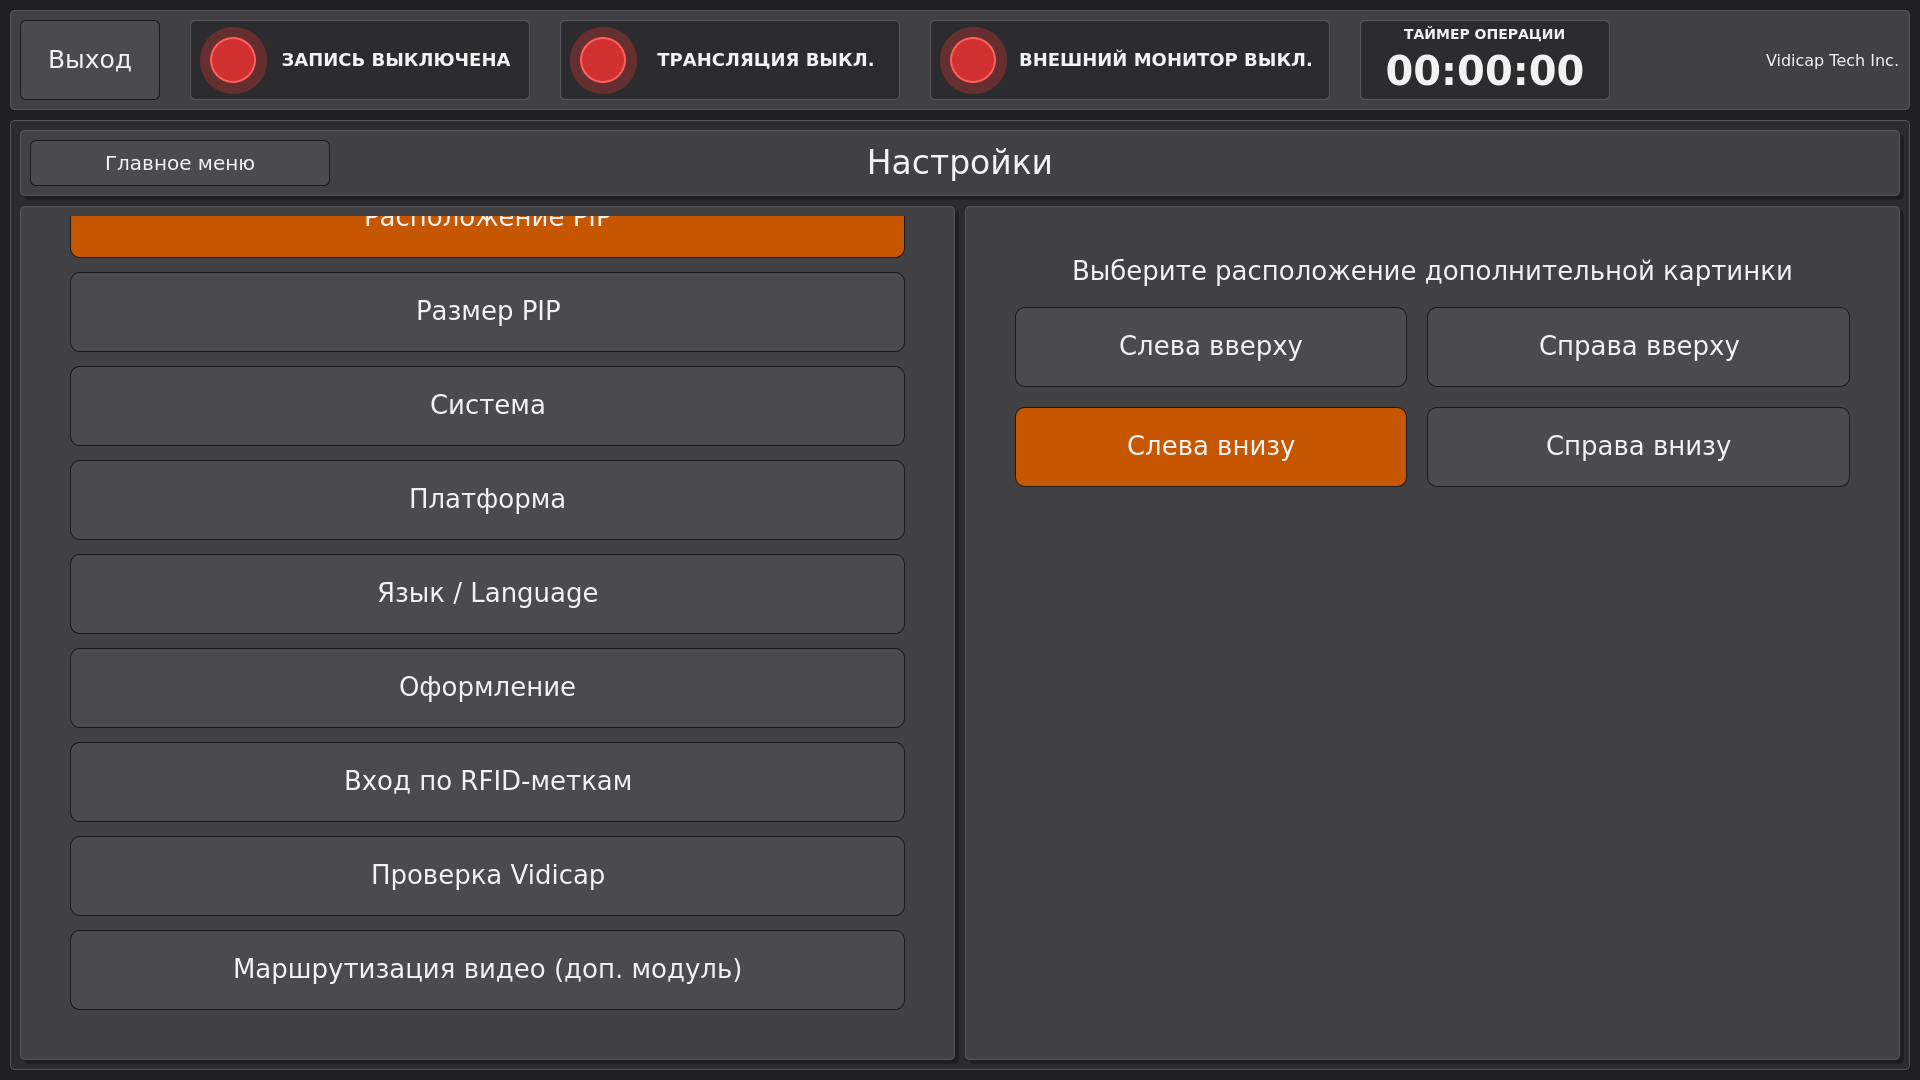Image resolution: width=1920 pixels, height=1080 pixels.
Task: Select PIP position Слева внизу
Action: click(1211, 447)
